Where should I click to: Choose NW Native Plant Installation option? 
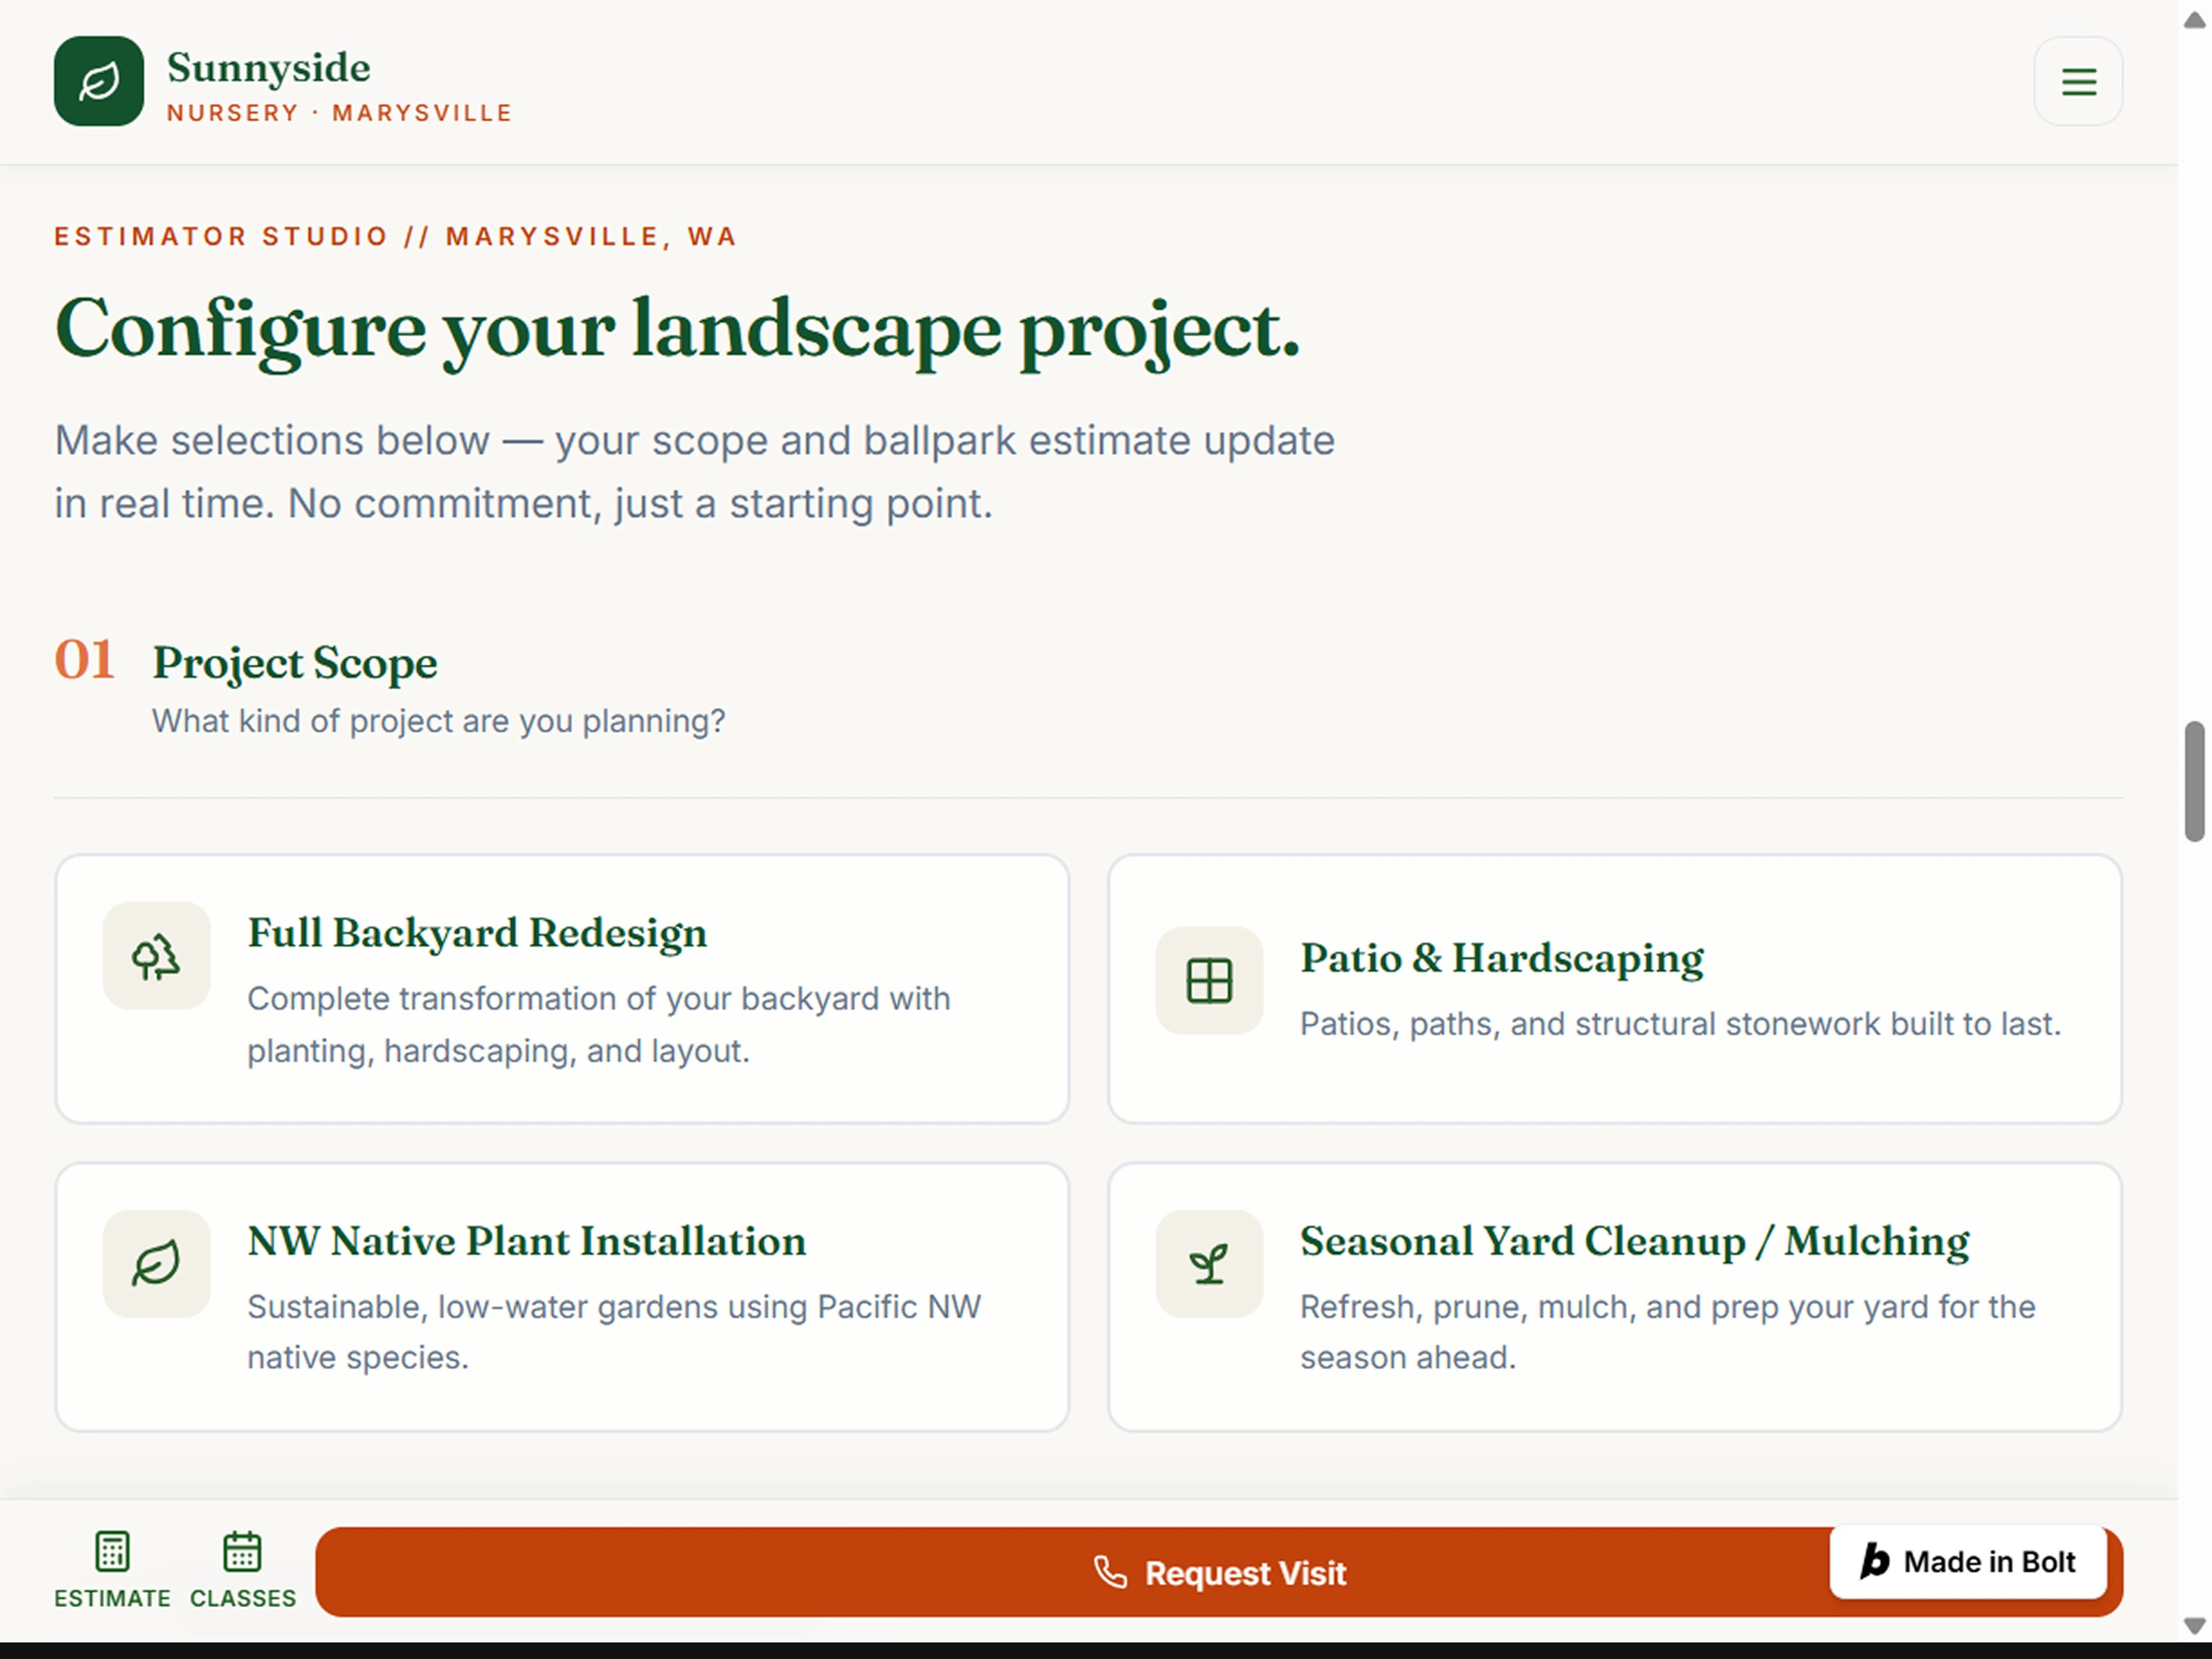click(x=562, y=1297)
